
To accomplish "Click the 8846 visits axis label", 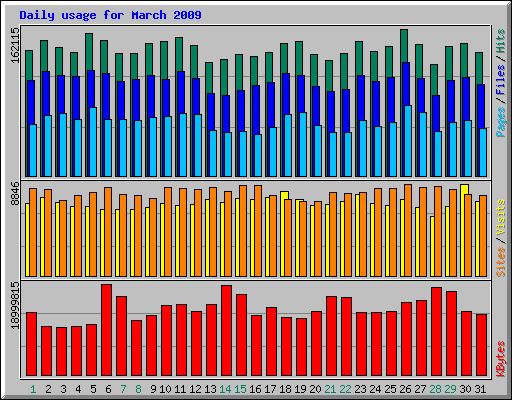I will tap(15, 194).
